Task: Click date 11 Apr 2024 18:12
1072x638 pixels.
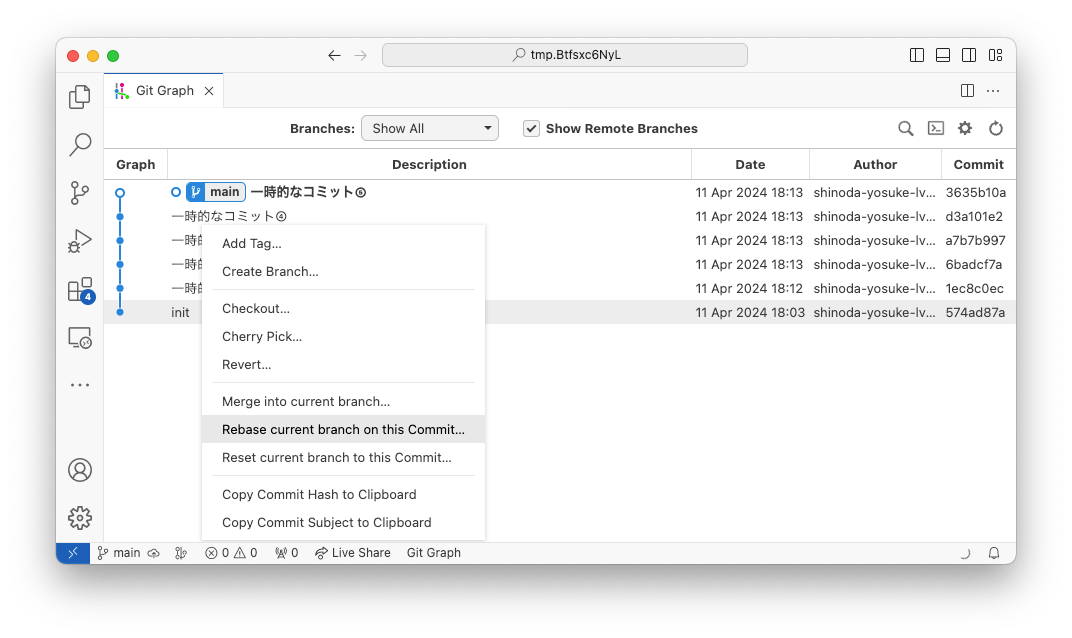Action: (x=749, y=289)
